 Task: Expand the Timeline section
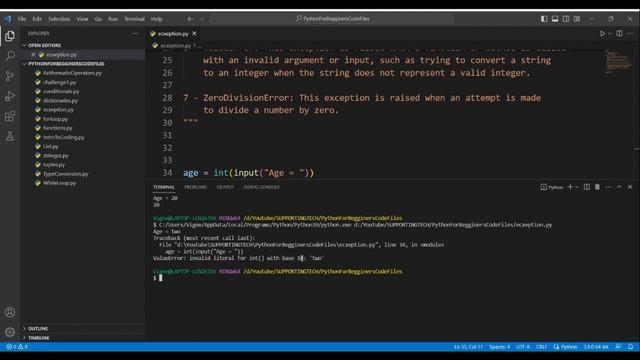(x=38, y=338)
